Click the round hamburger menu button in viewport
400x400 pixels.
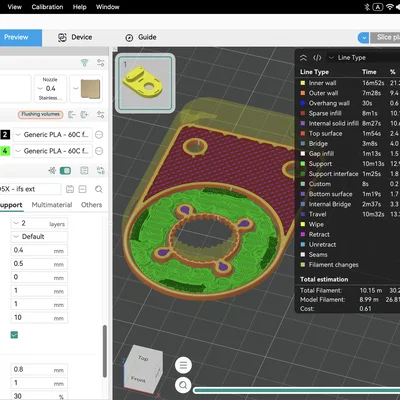183,365
